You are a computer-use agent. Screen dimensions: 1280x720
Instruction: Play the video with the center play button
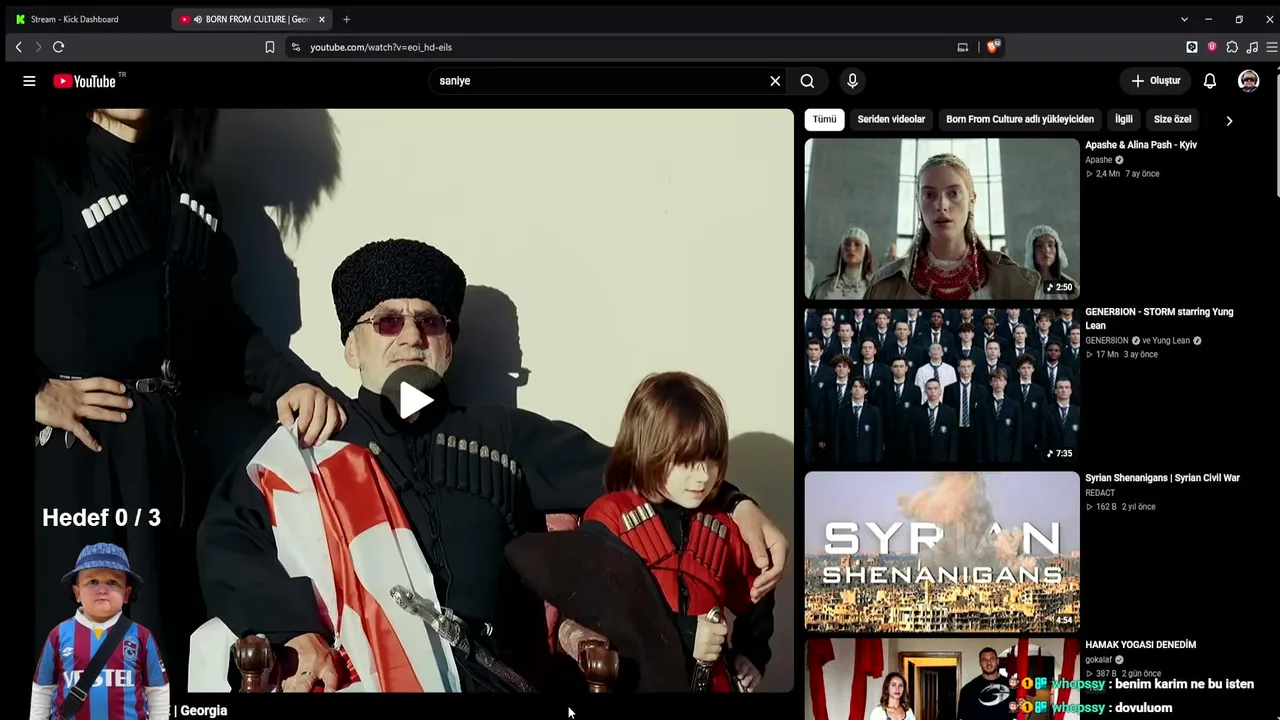pyautogui.click(x=415, y=400)
